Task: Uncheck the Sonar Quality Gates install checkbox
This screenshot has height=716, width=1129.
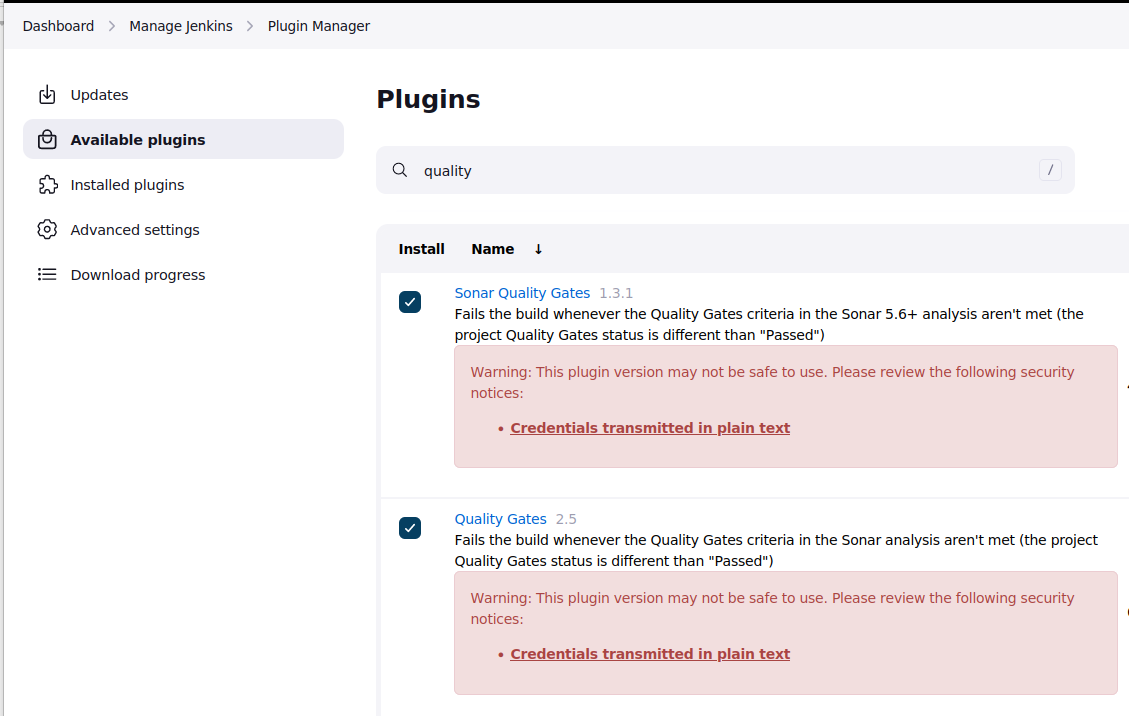Action: [410, 302]
